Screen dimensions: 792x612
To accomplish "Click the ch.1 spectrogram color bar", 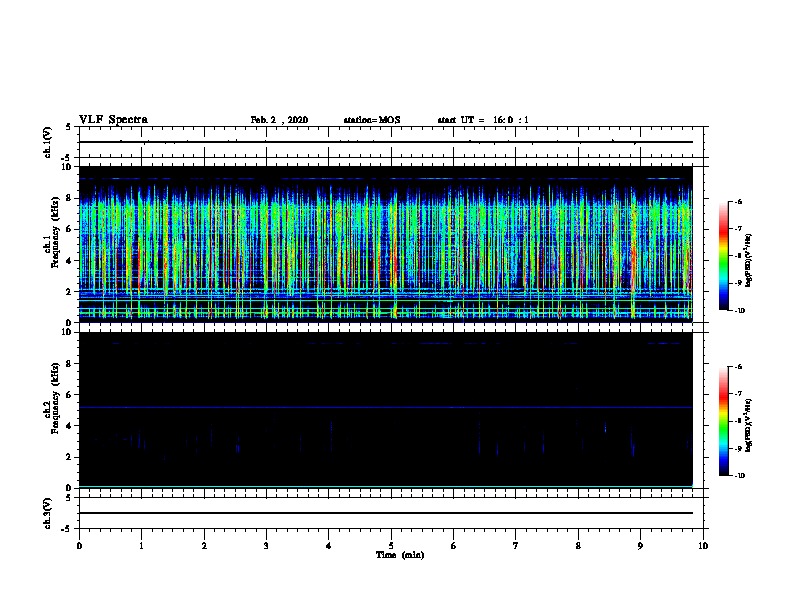I will pyautogui.click(x=723, y=256).
